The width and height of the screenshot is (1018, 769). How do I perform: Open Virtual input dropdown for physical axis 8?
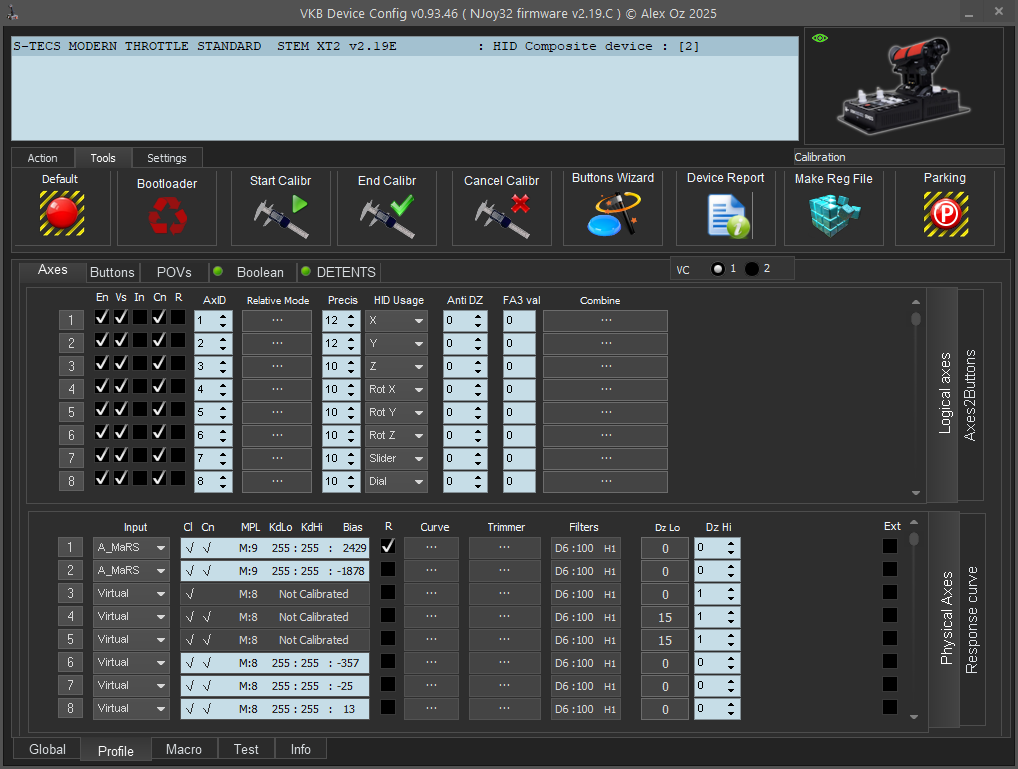point(131,709)
